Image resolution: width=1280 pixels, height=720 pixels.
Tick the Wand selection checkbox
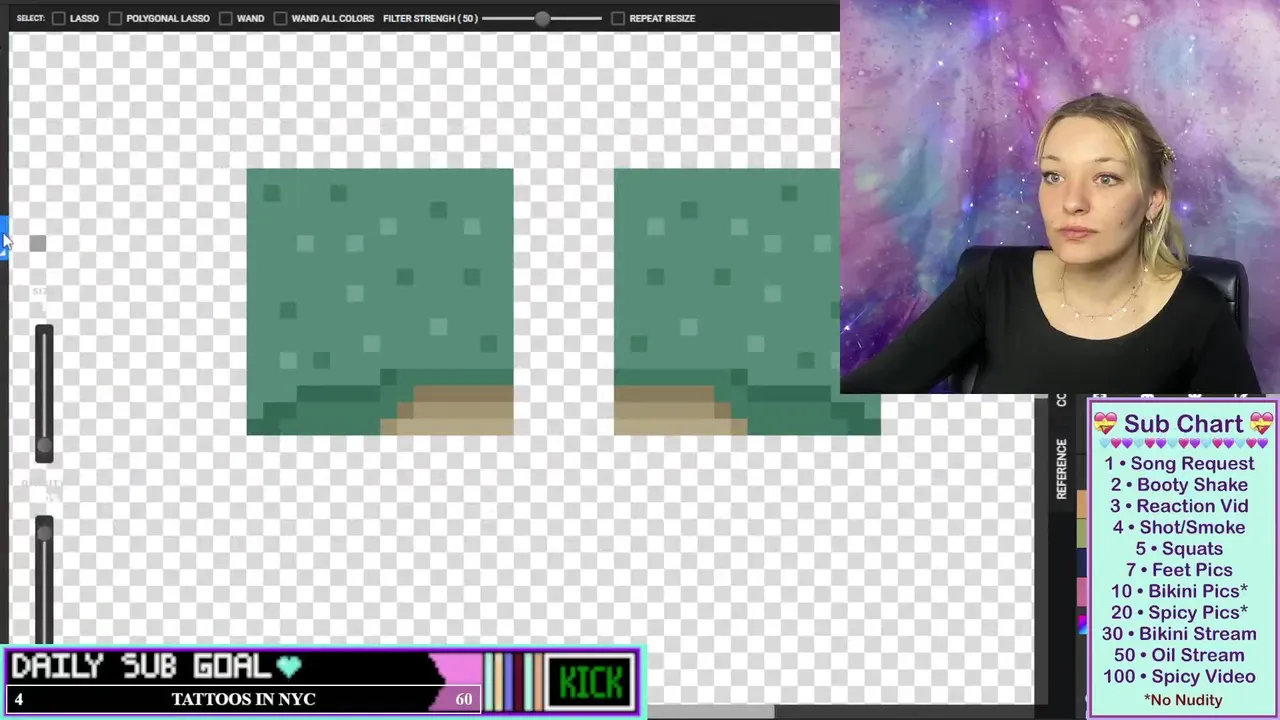(x=226, y=18)
